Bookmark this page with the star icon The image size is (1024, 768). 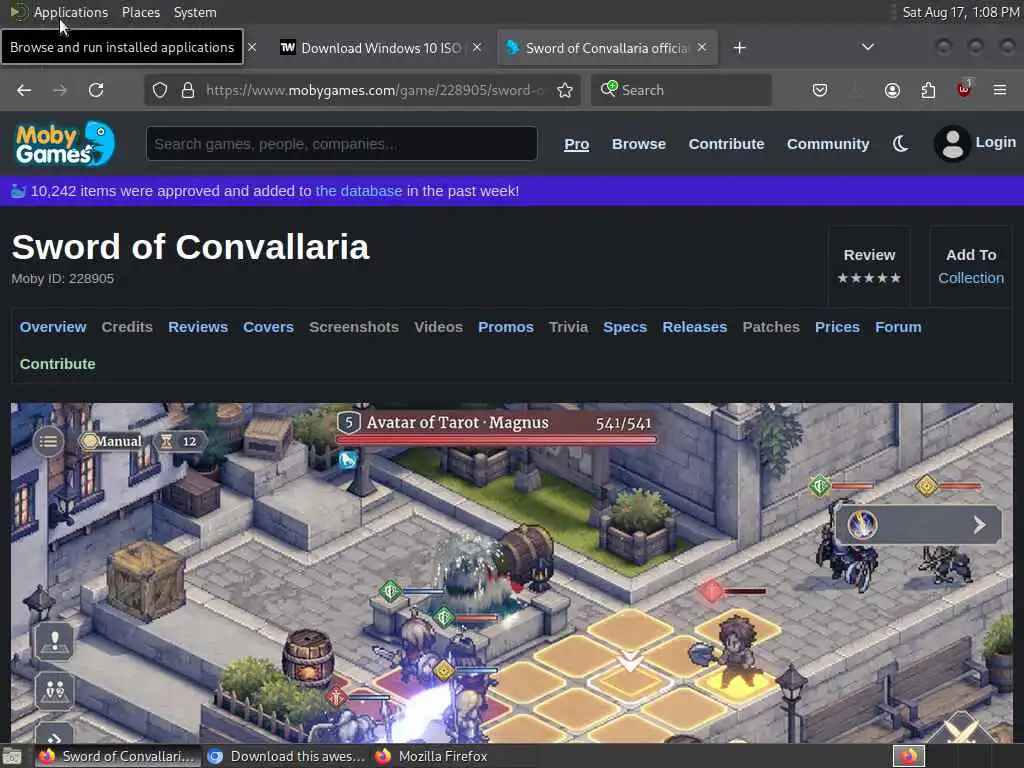(565, 90)
